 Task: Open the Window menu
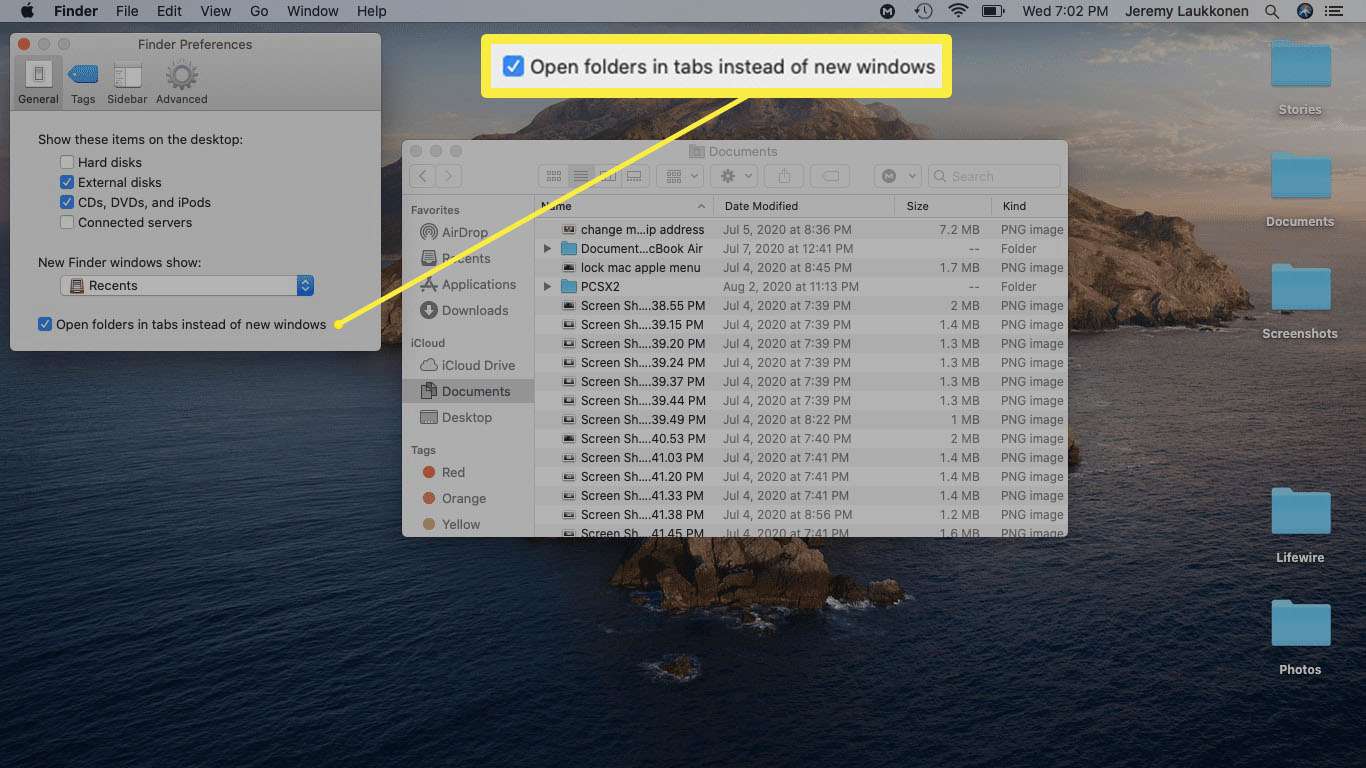[313, 11]
